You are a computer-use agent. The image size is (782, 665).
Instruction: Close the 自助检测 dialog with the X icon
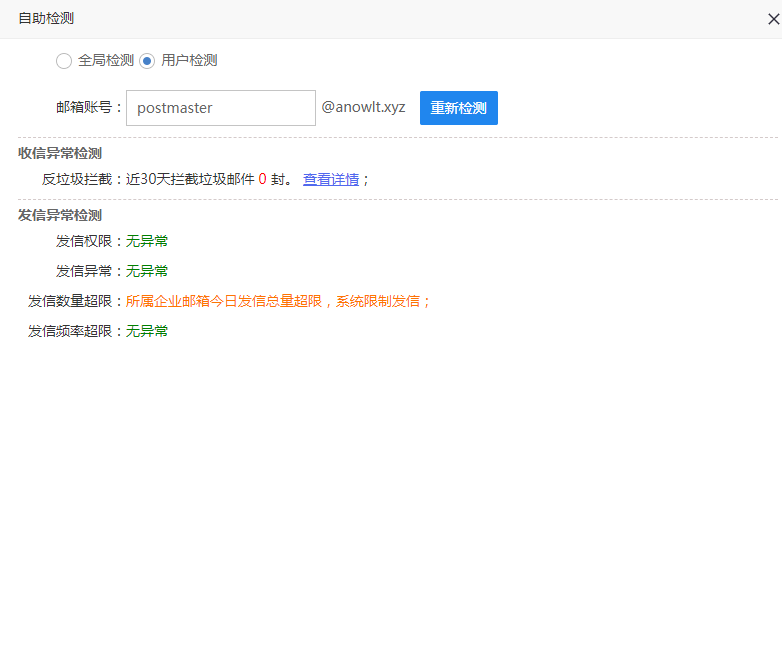coord(773,19)
